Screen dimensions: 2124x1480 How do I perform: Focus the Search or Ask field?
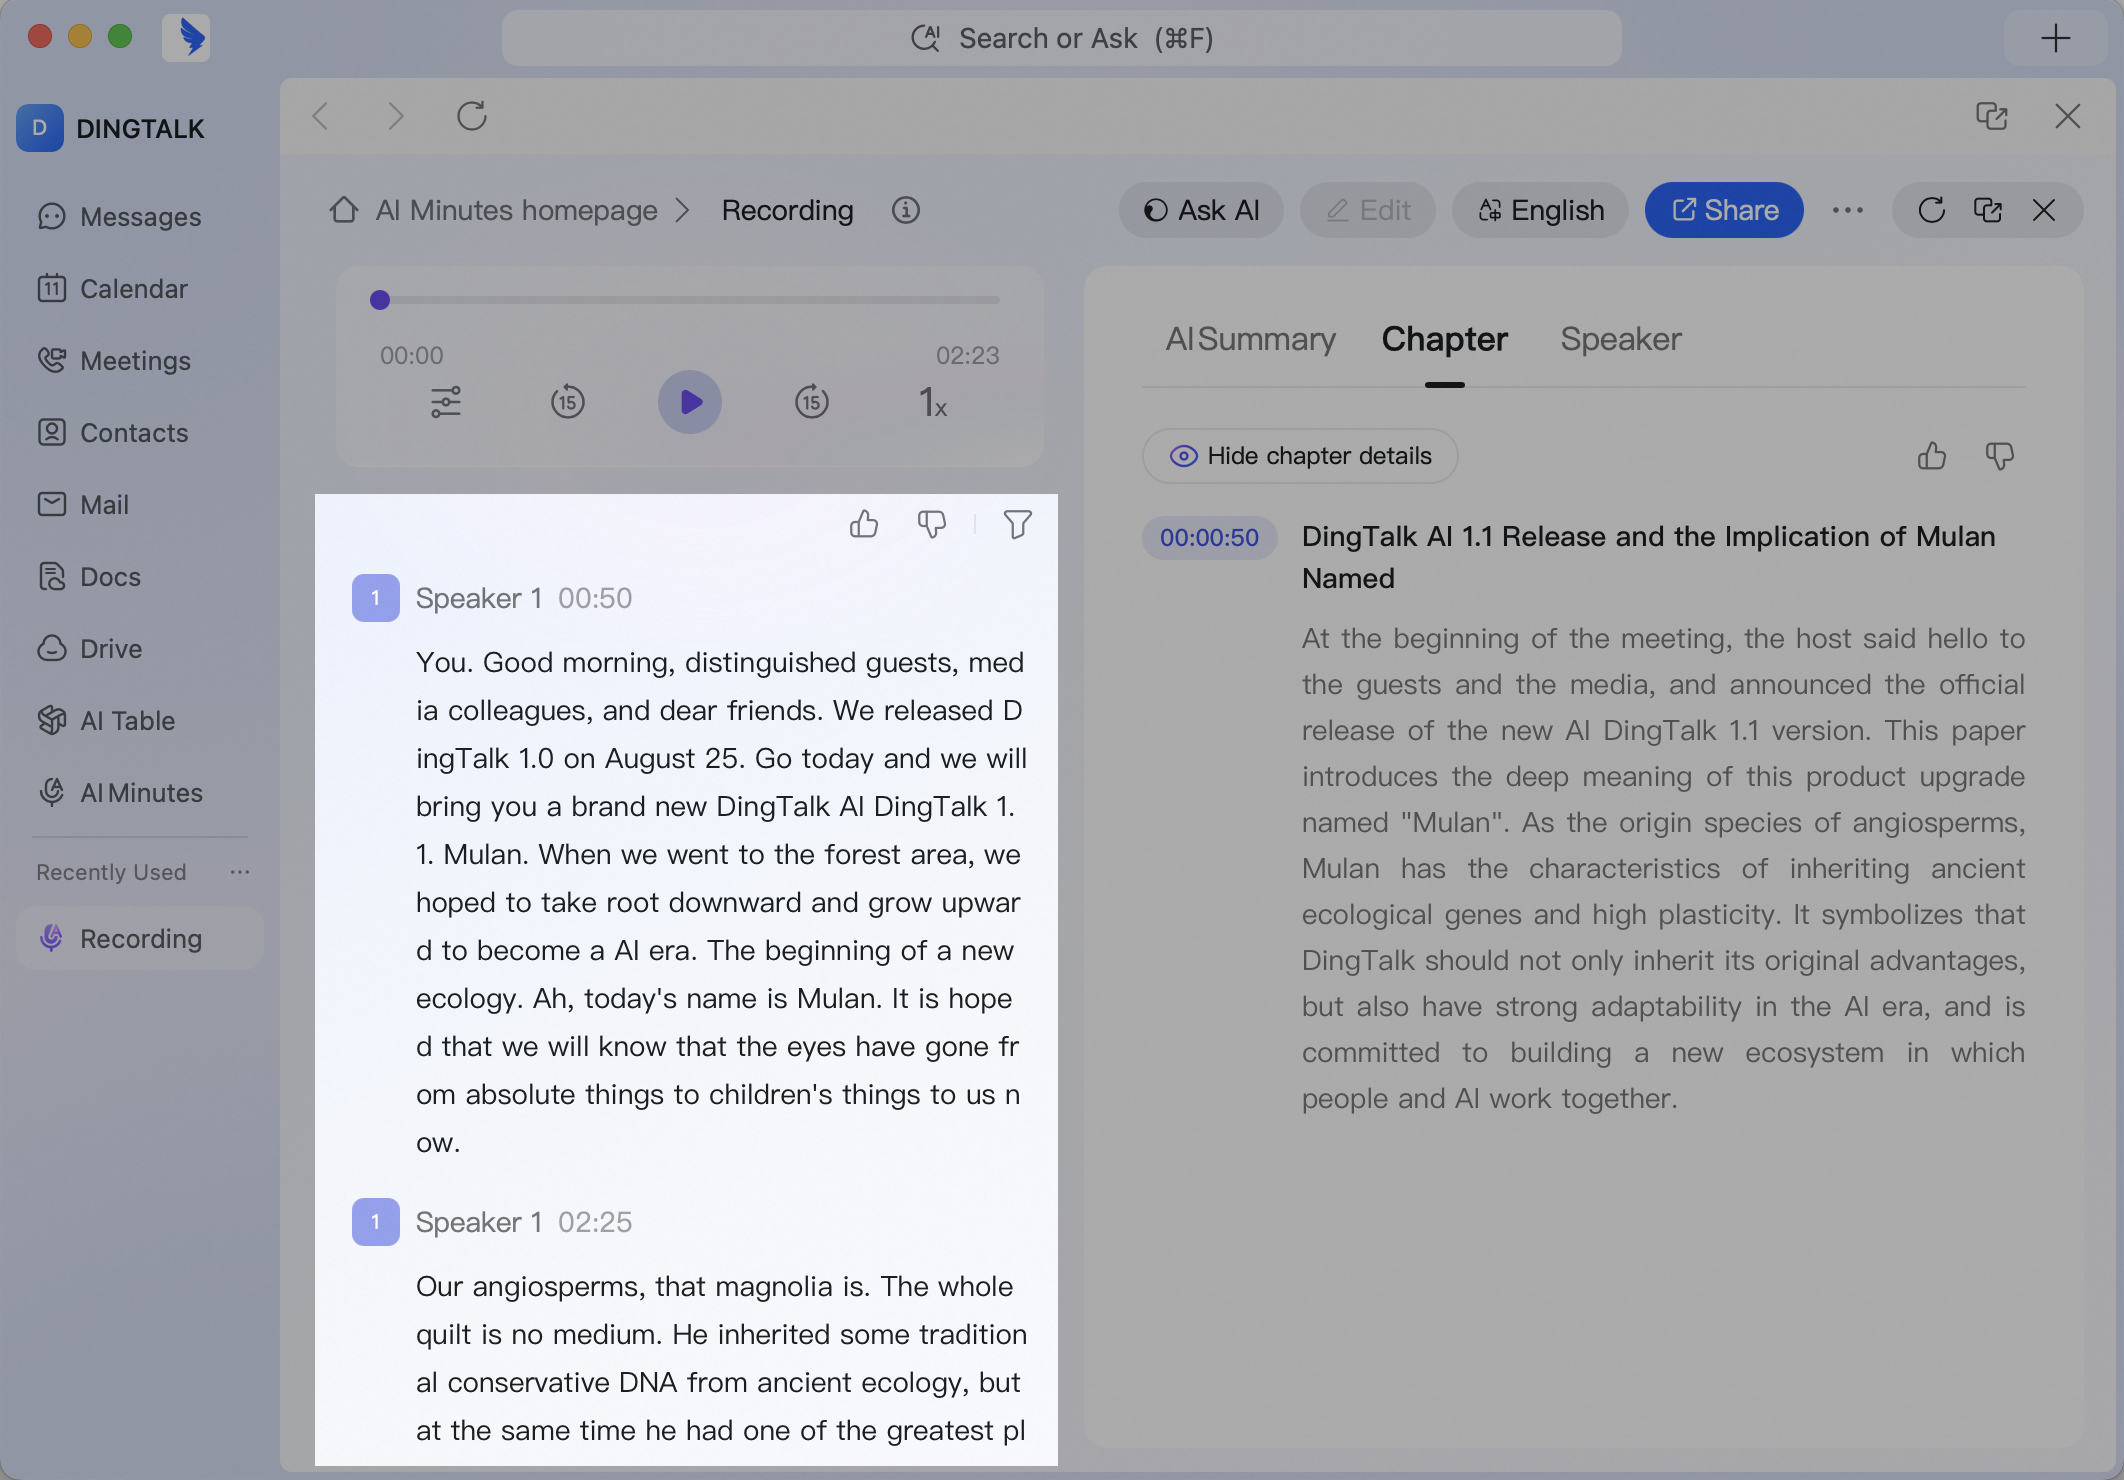click(1062, 38)
